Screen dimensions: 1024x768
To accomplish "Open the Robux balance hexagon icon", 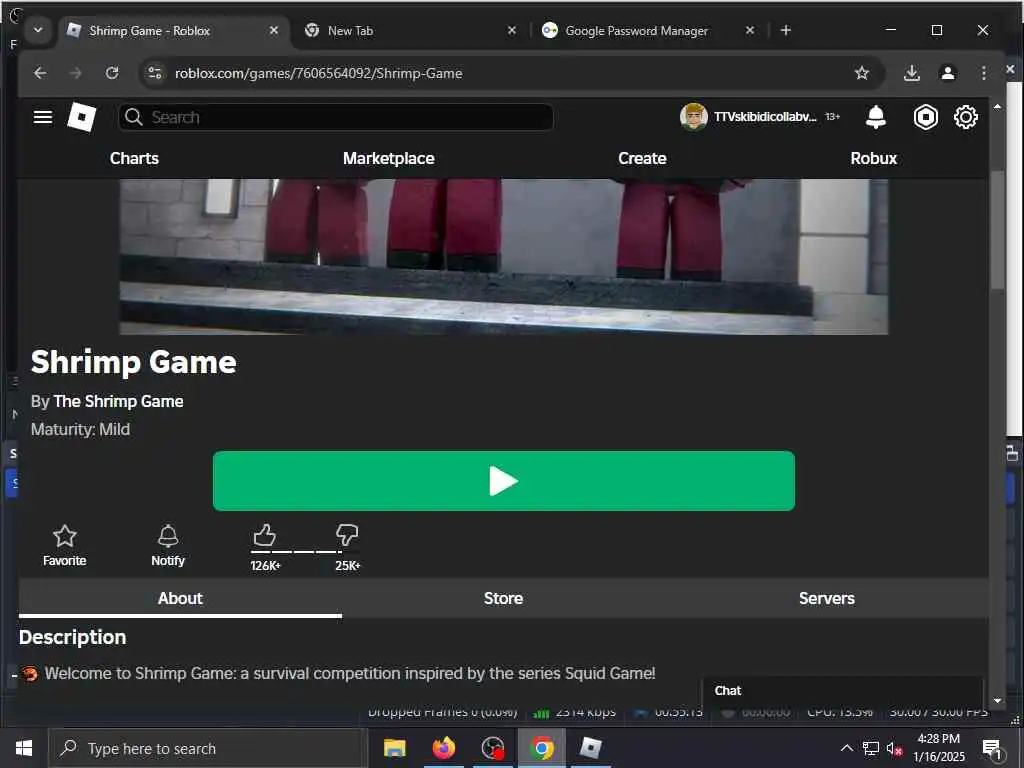I will point(925,117).
